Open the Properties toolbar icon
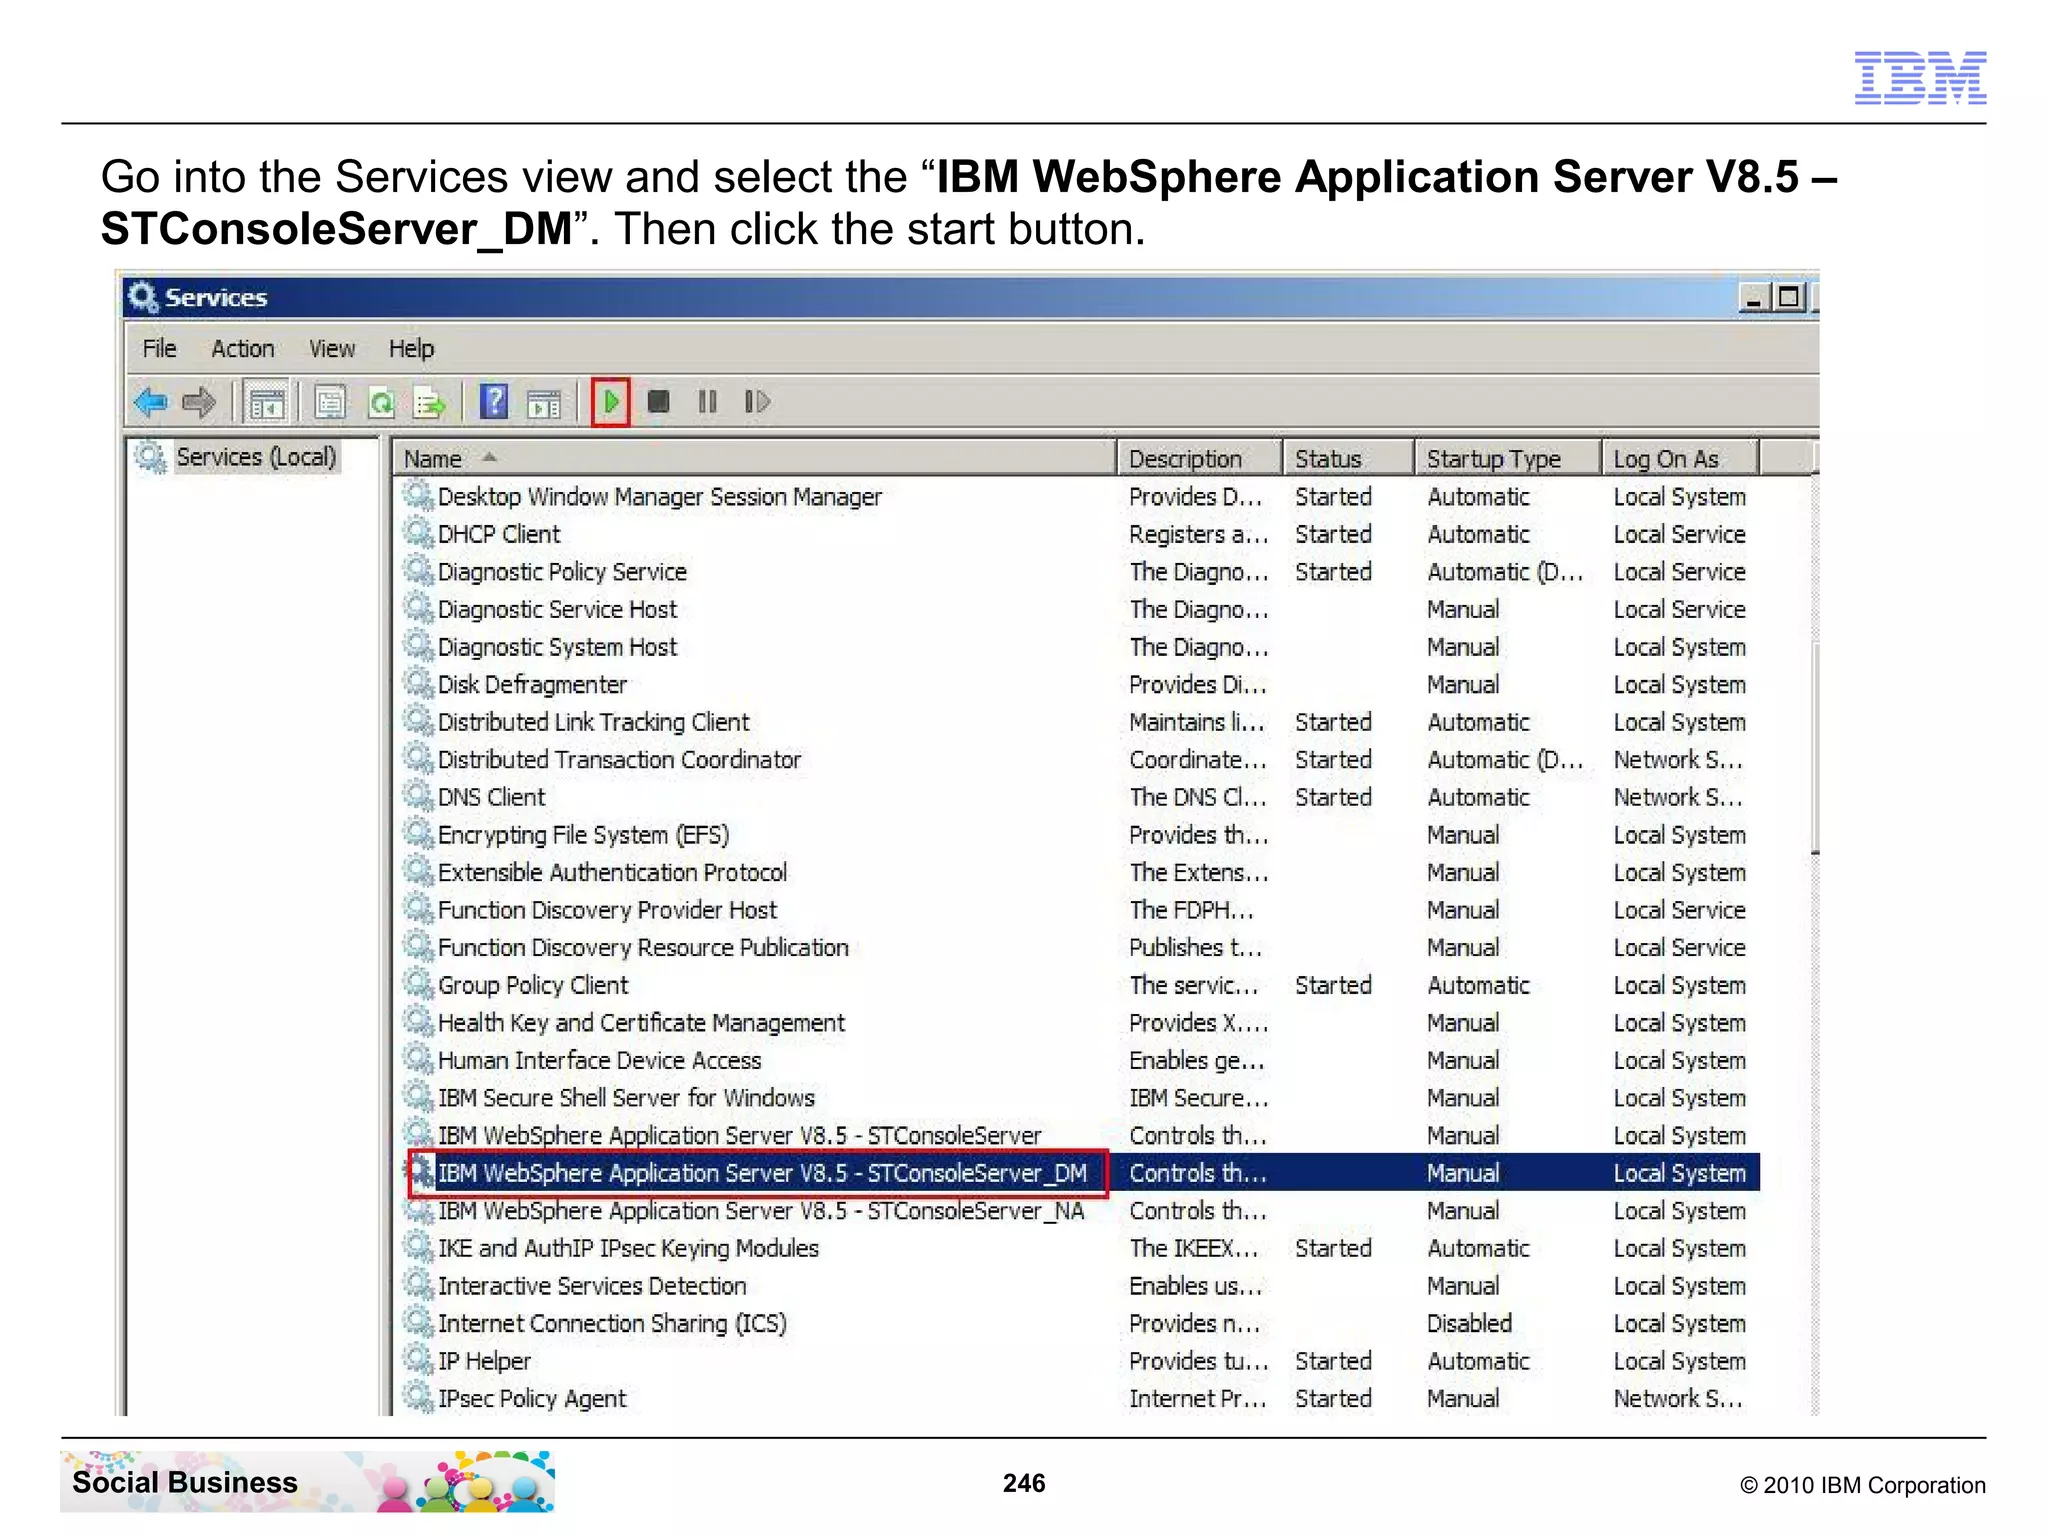This screenshot has width=2048, height=1536. 330,403
